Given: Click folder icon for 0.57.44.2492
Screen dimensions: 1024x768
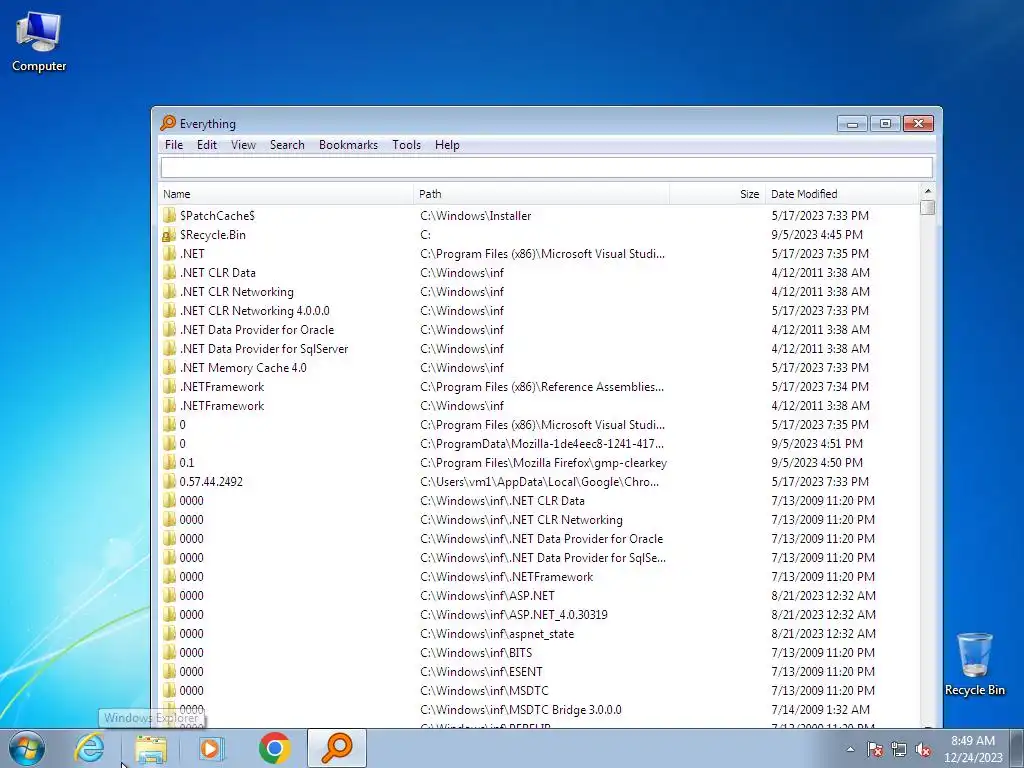Looking at the screenshot, I should pos(169,481).
